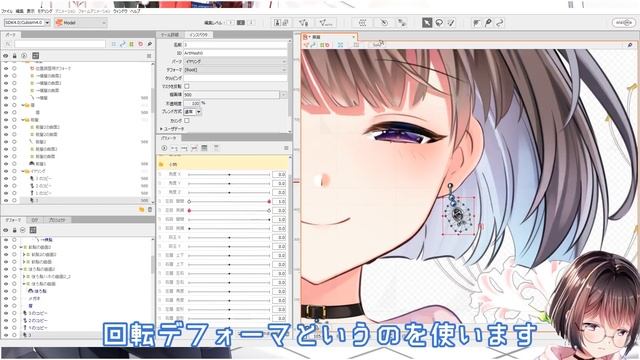Click the focus icon in canvas toolbar
Viewport: 640px width, 360px height.
point(340,45)
